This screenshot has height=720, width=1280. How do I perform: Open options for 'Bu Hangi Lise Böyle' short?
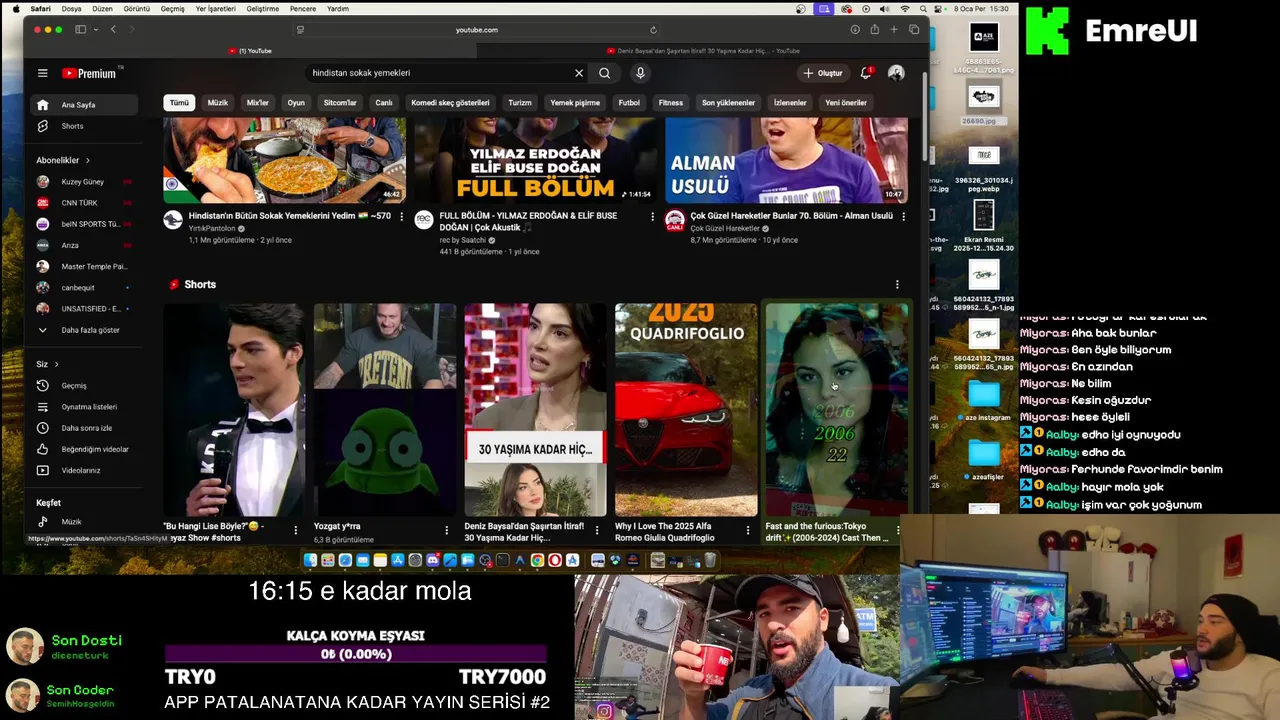pyautogui.click(x=295, y=530)
